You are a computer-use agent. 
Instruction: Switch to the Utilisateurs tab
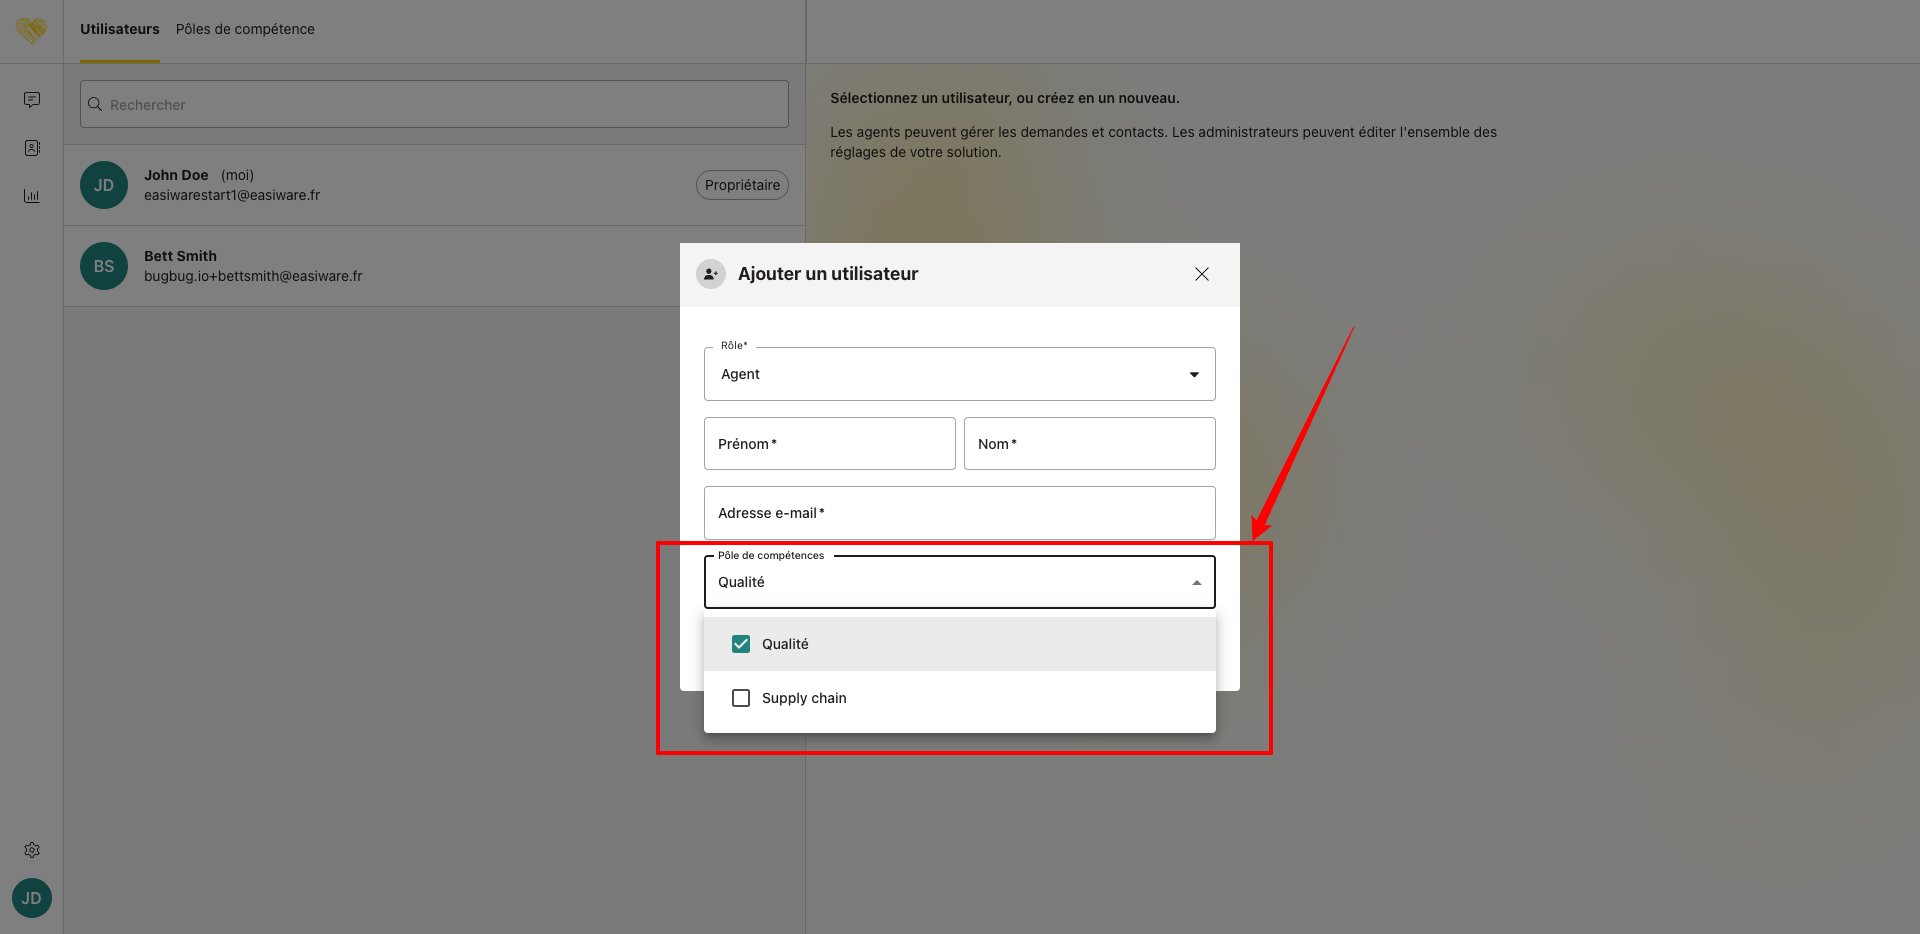(120, 29)
